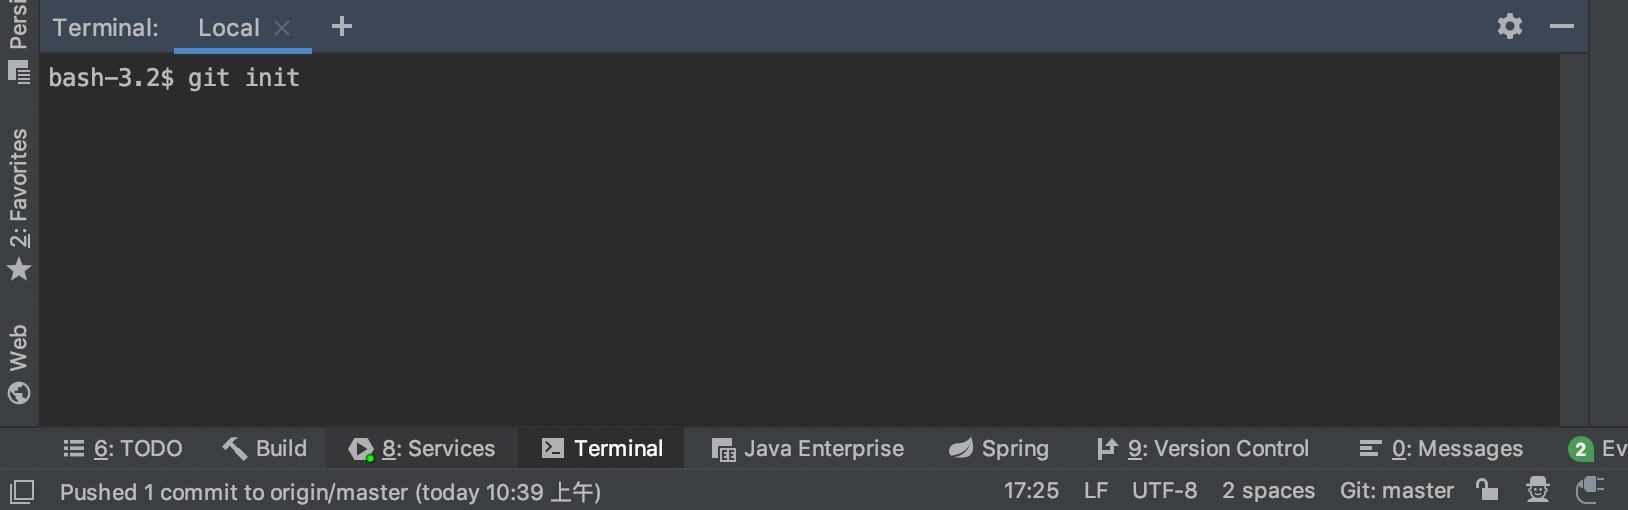Image resolution: width=1628 pixels, height=510 pixels.
Task: Change LF line separator
Action: 1095,491
